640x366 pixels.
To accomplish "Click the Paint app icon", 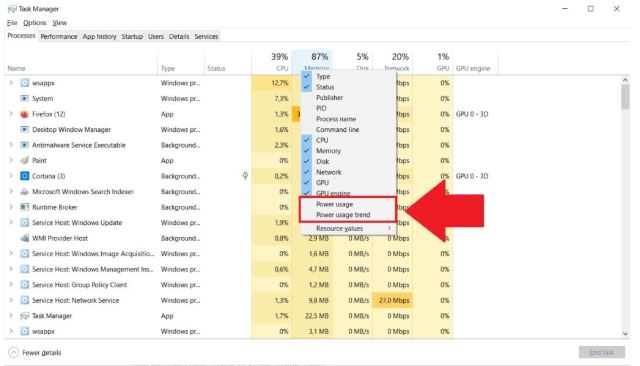I will click(x=24, y=160).
